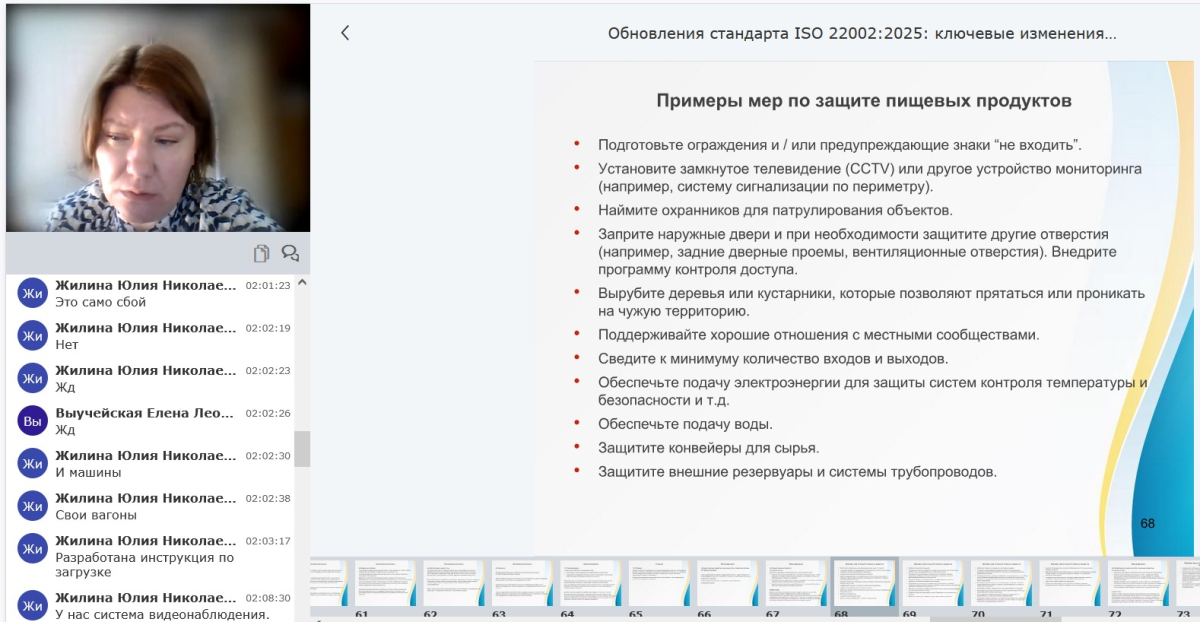Screen dimensions: 1200x622
Task: Click the dark blue "Вы" avatar
Action: coord(33,421)
